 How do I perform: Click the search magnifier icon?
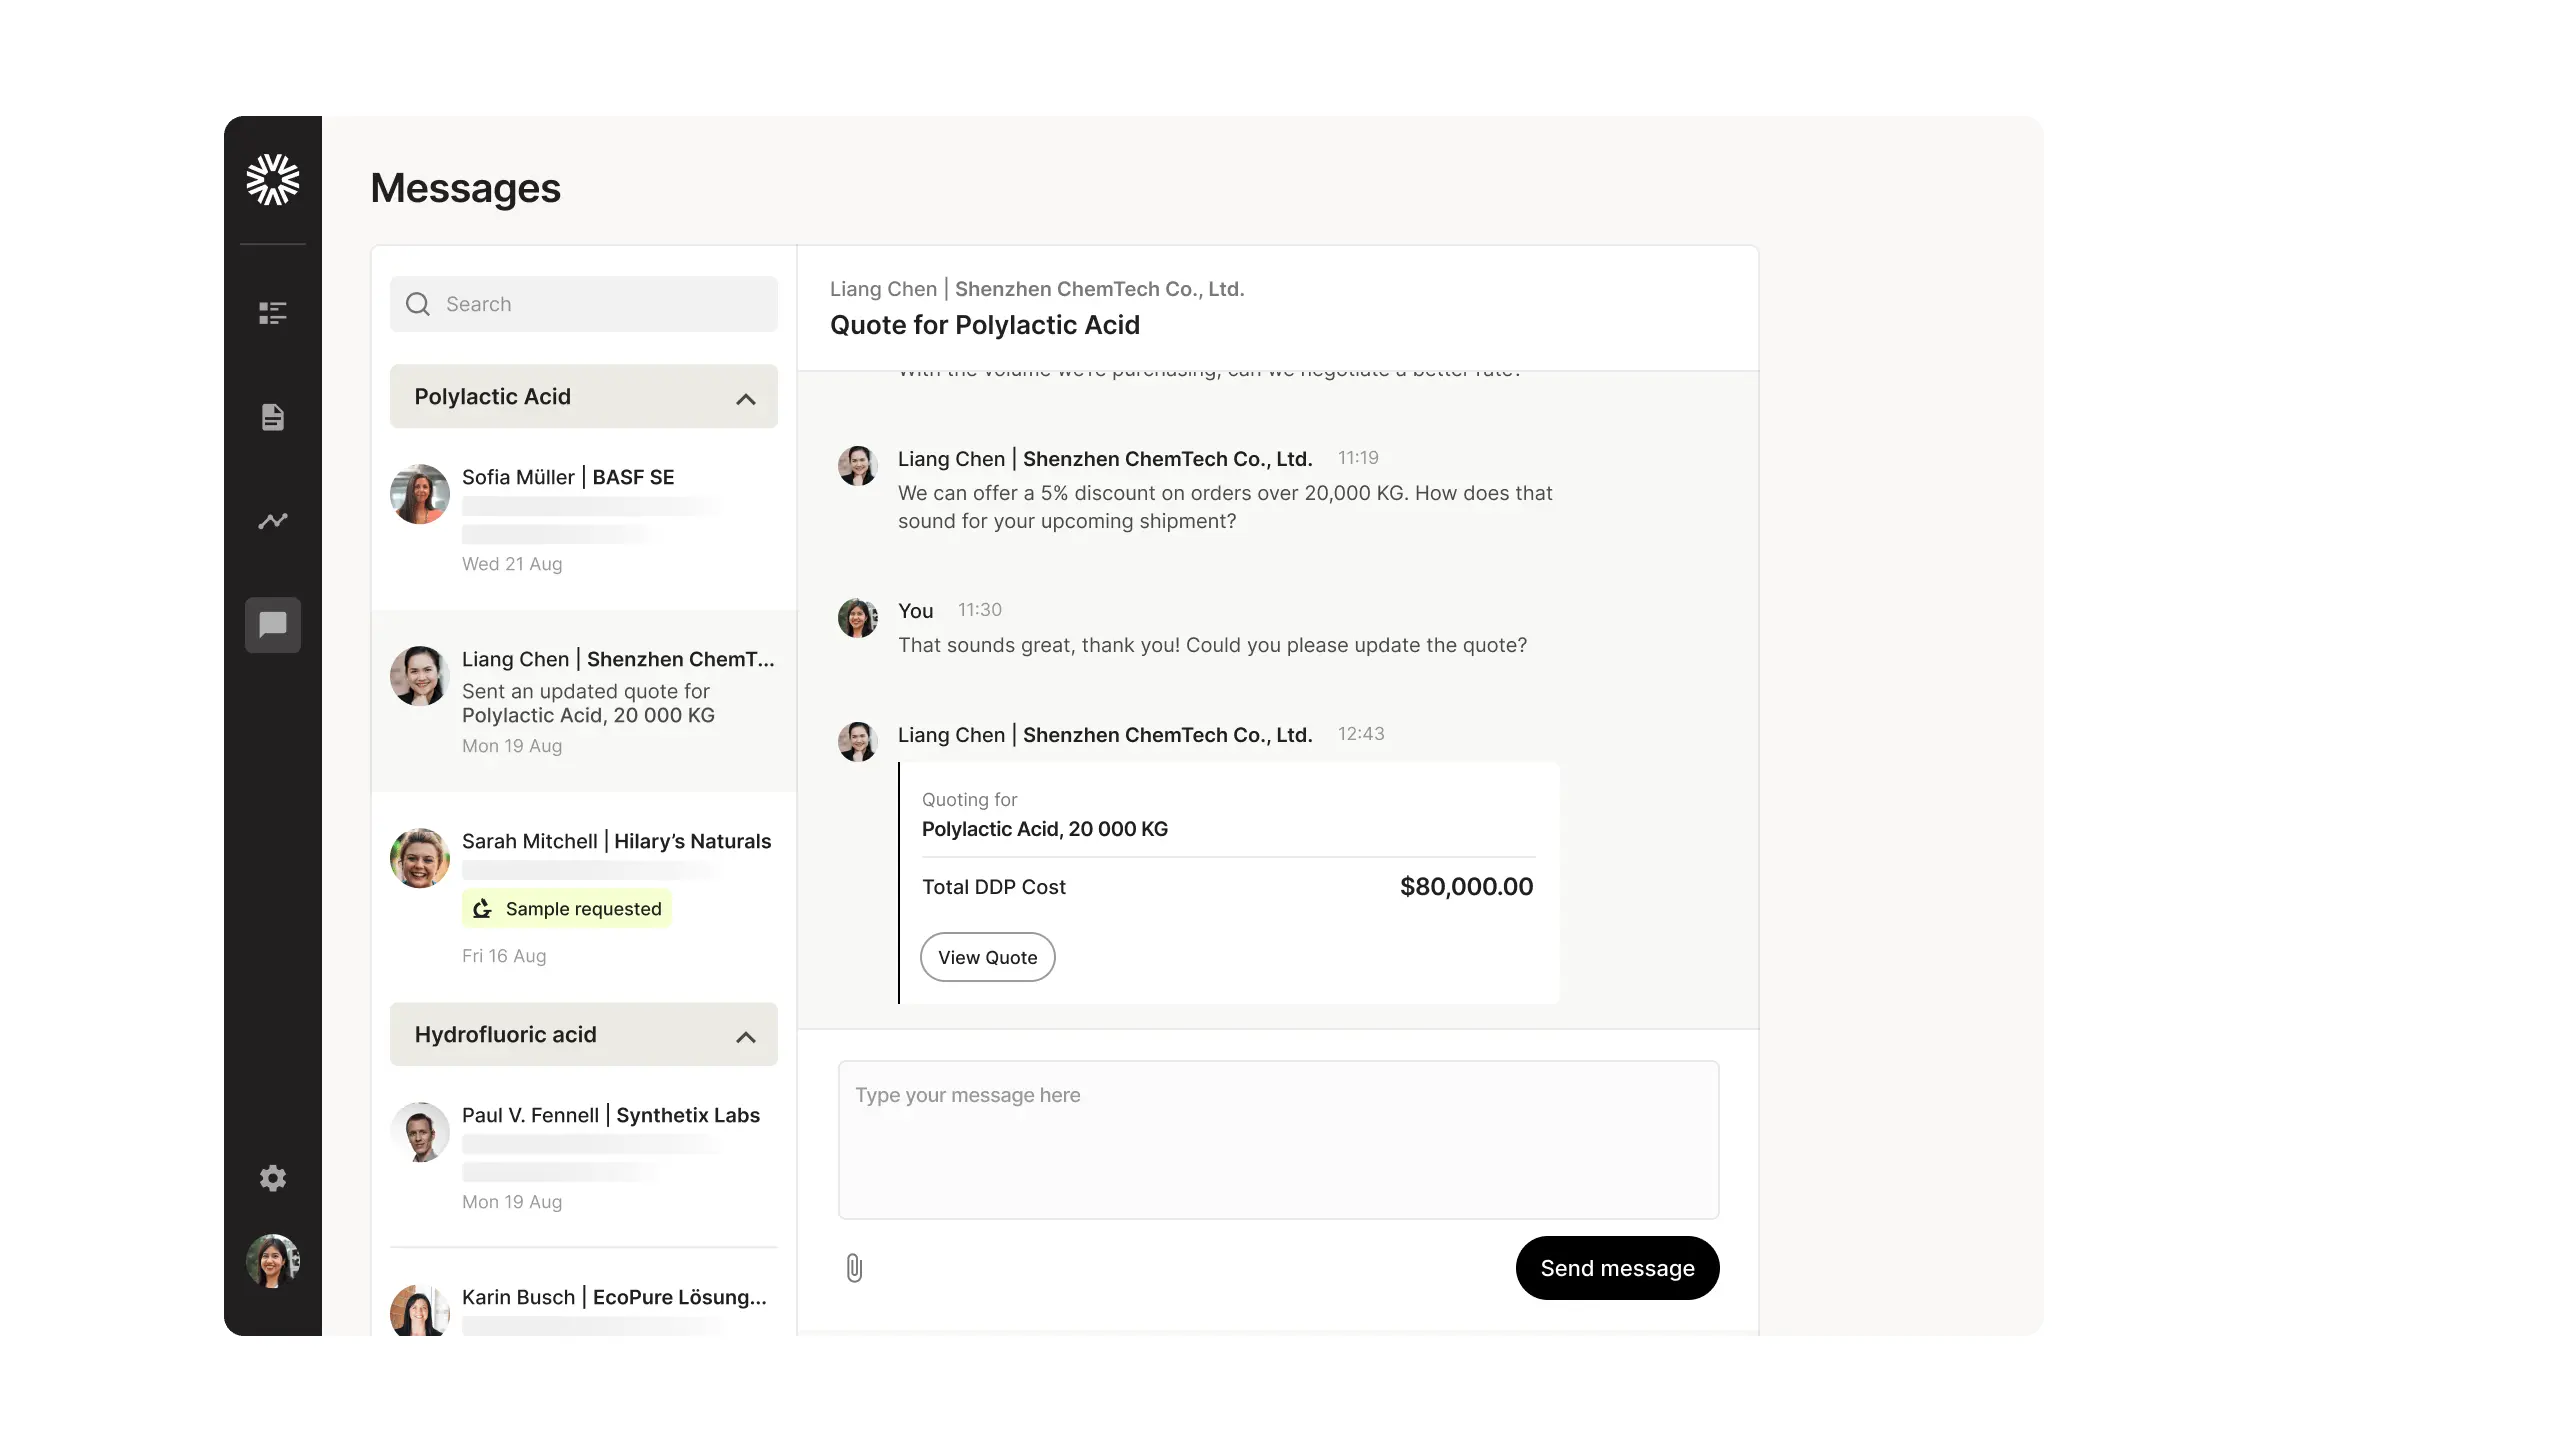point(418,304)
